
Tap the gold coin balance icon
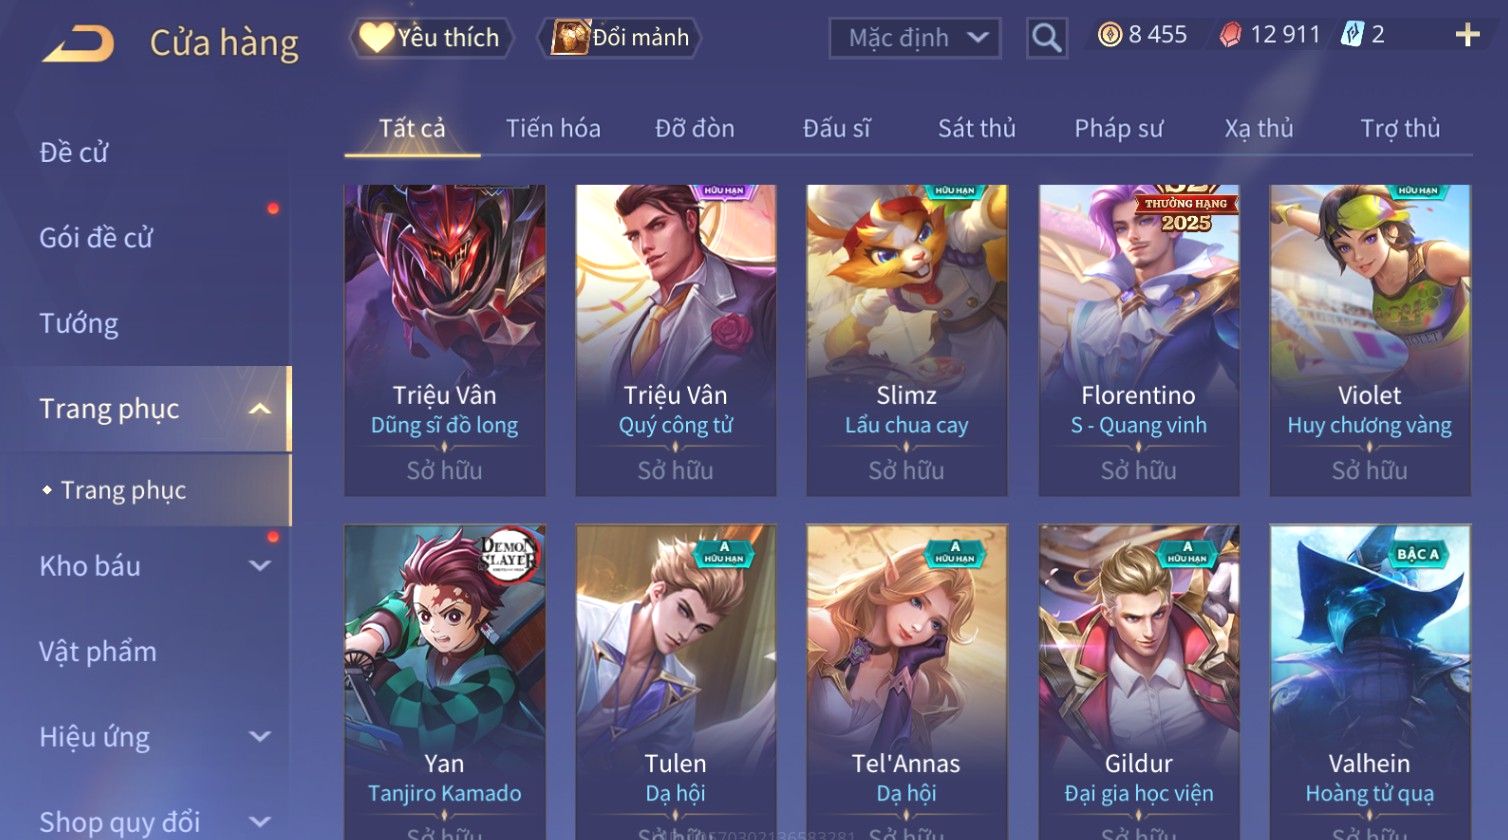point(1109,35)
